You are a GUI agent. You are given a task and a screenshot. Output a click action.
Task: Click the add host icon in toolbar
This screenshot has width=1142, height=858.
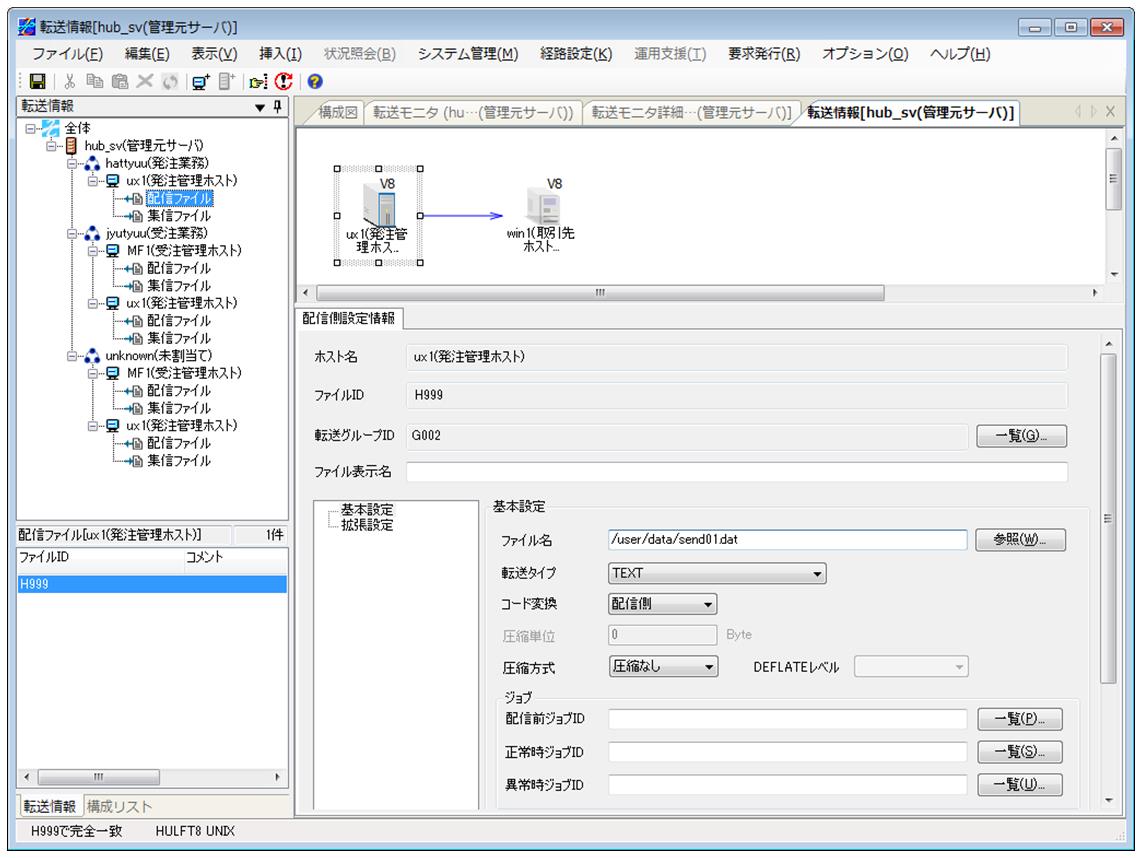(x=199, y=82)
